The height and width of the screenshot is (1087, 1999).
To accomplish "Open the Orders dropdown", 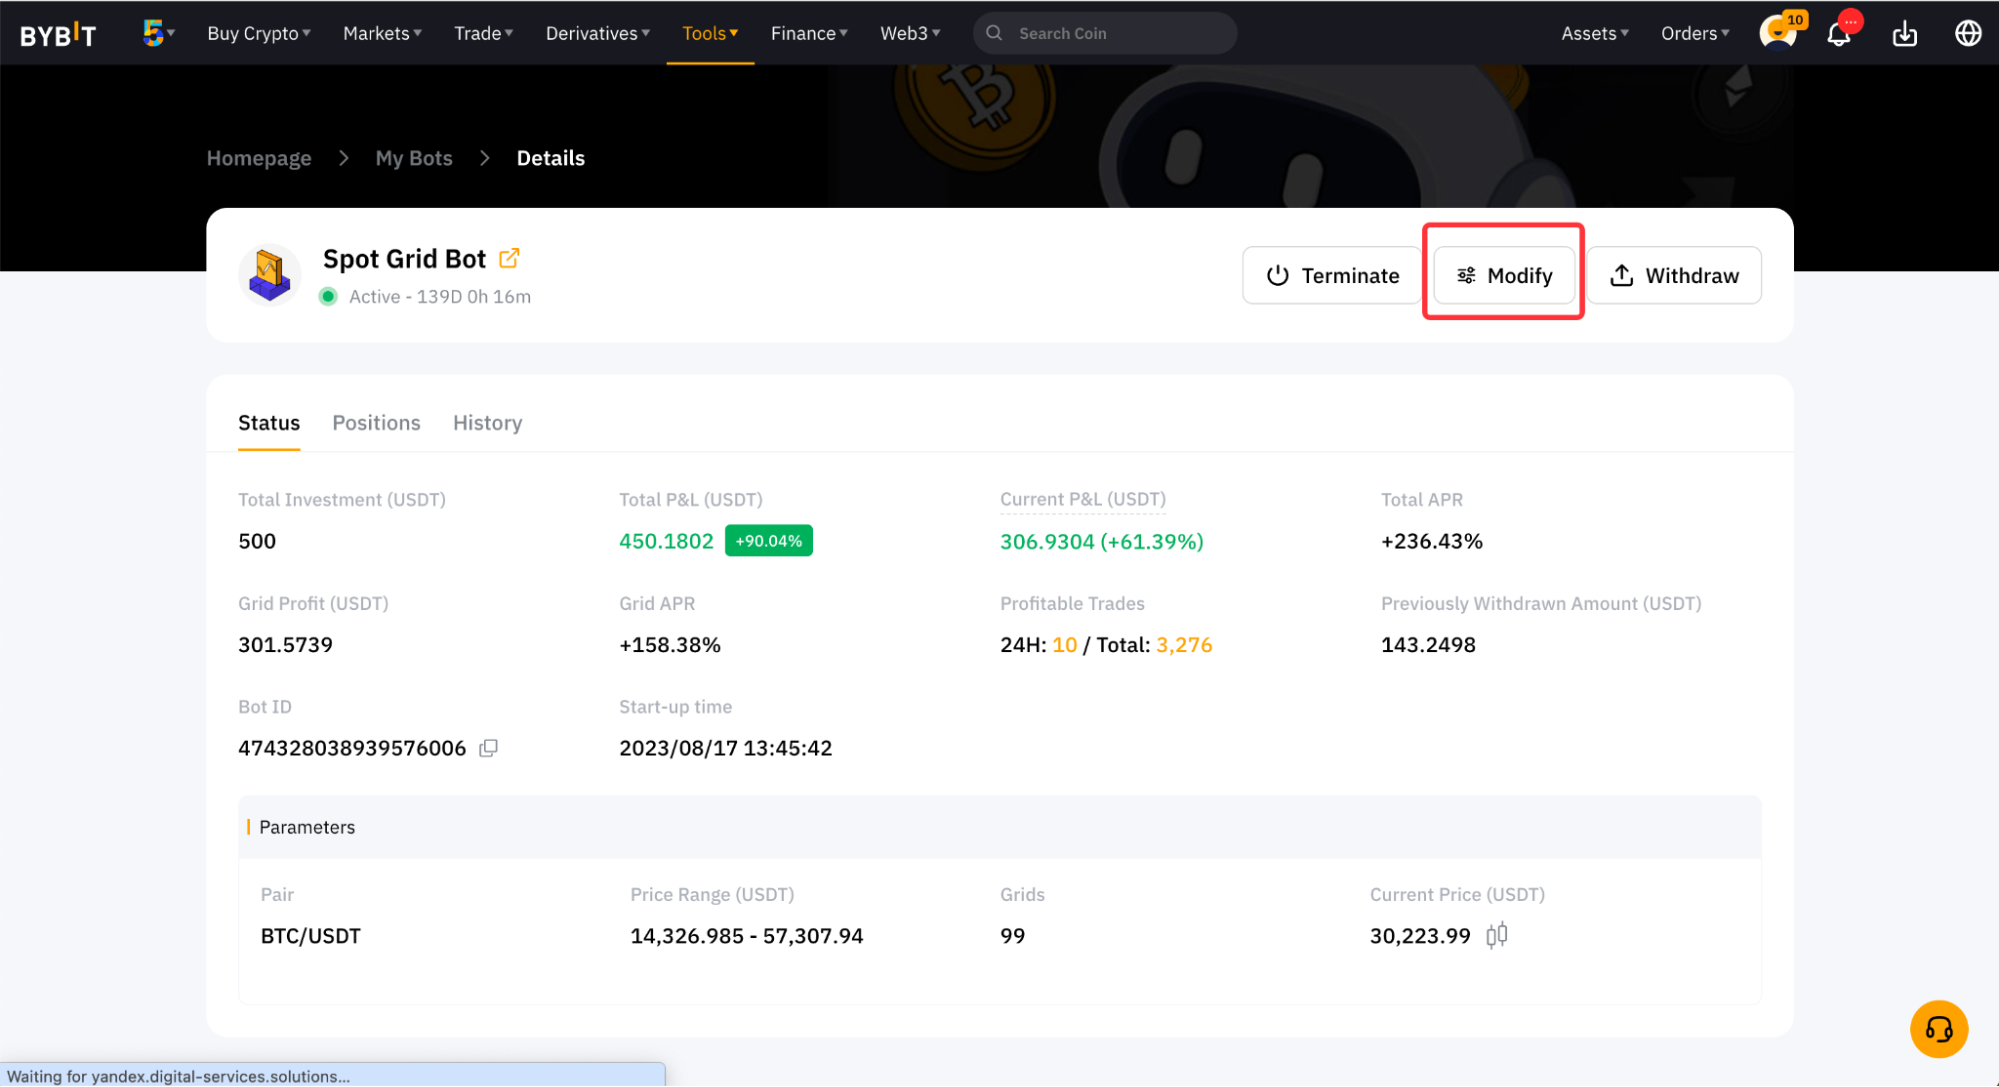I will coord(1694,33).
